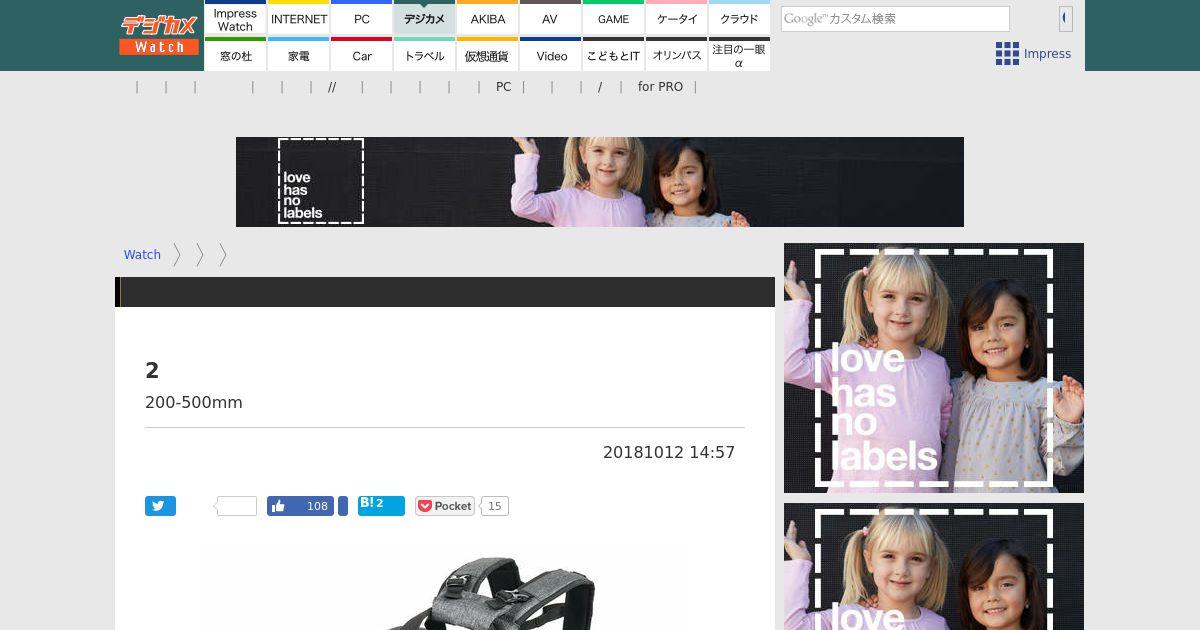Open the 注目の一眼α tab
The height and width of the screenshot is (630, 1200).
pyautogui.click(x=739, y=55)
